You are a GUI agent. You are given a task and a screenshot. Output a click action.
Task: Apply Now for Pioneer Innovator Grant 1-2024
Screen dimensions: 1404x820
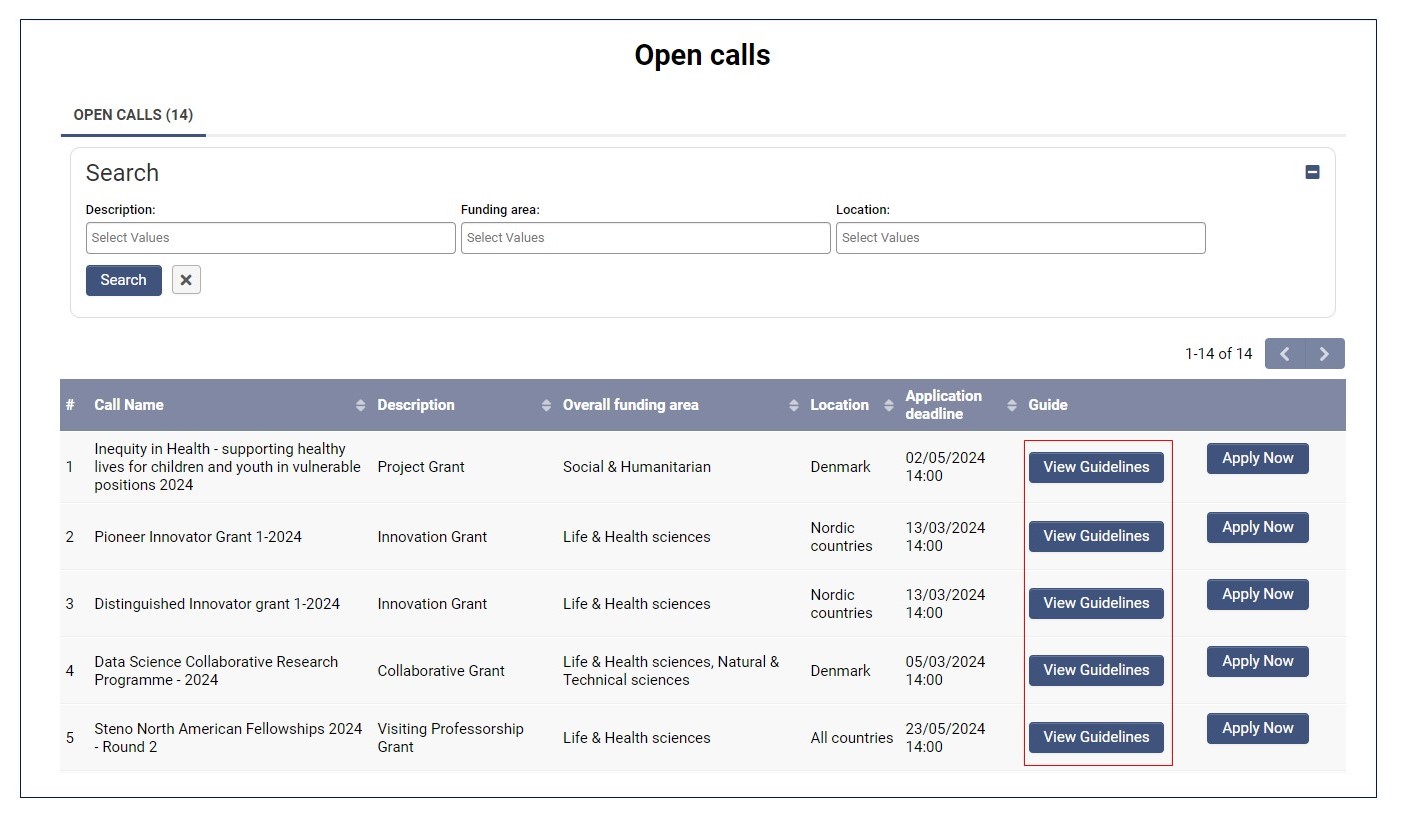(1257, 528)
